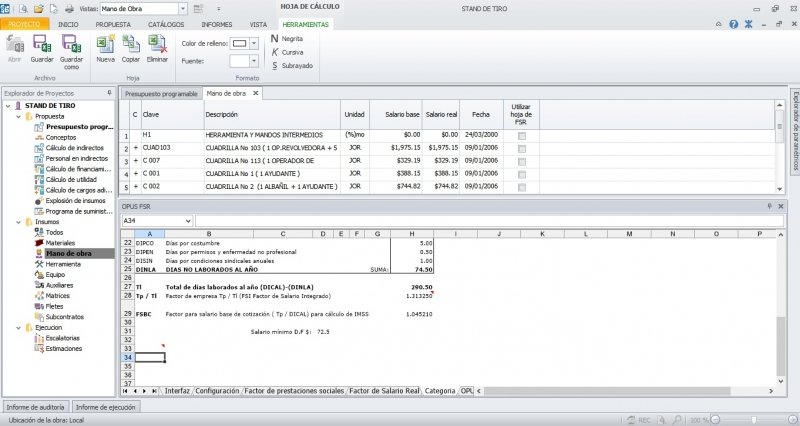Enable FSR checkbox for C 002 row
800x426 pixels.
click(x=521, y=186)
